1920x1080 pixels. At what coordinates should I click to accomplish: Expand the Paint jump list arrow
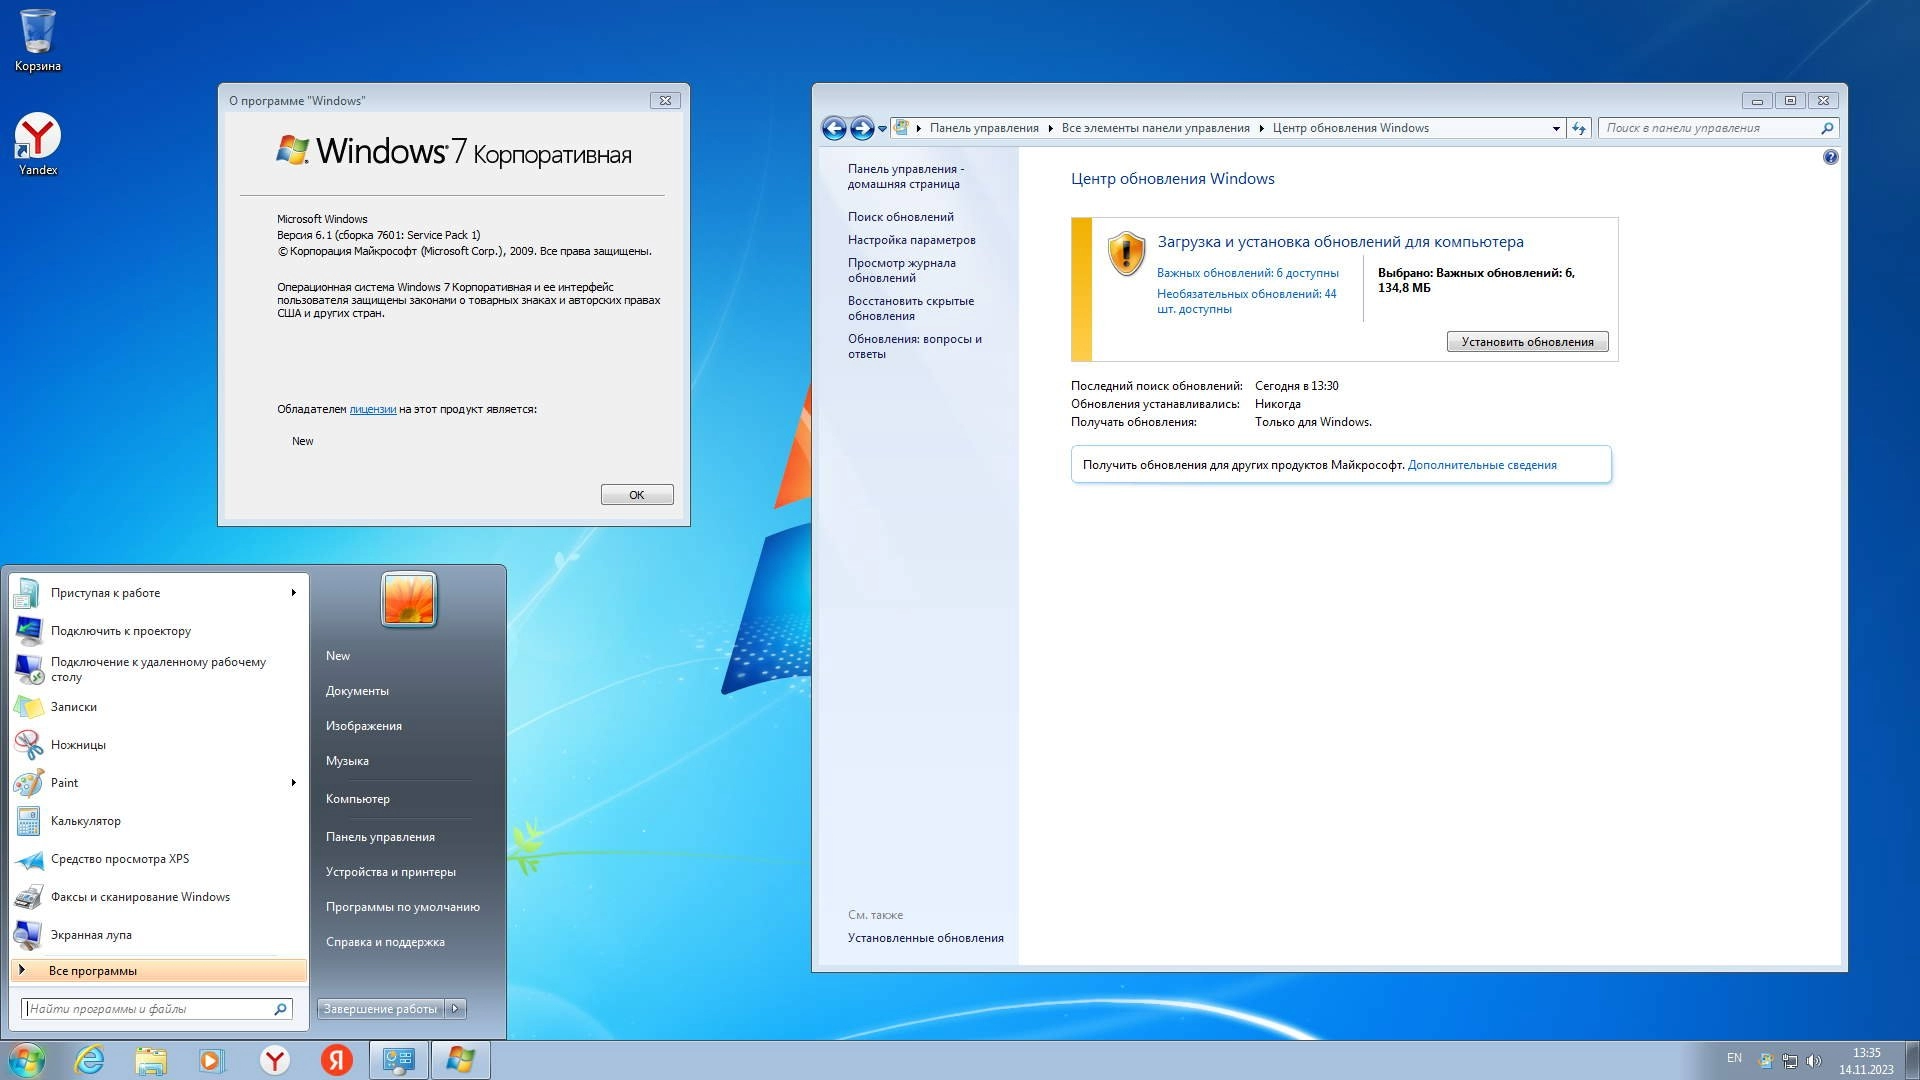point(293,783)
